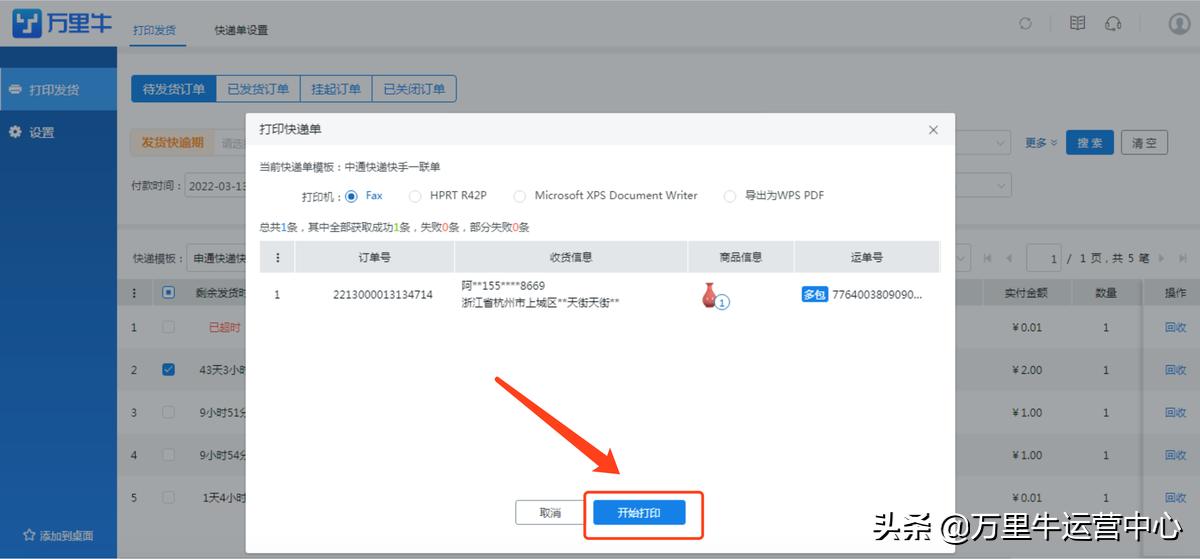The image size is (1200, 559).
Task: Open 挂起订单 tab
Action: pos(336,89)
